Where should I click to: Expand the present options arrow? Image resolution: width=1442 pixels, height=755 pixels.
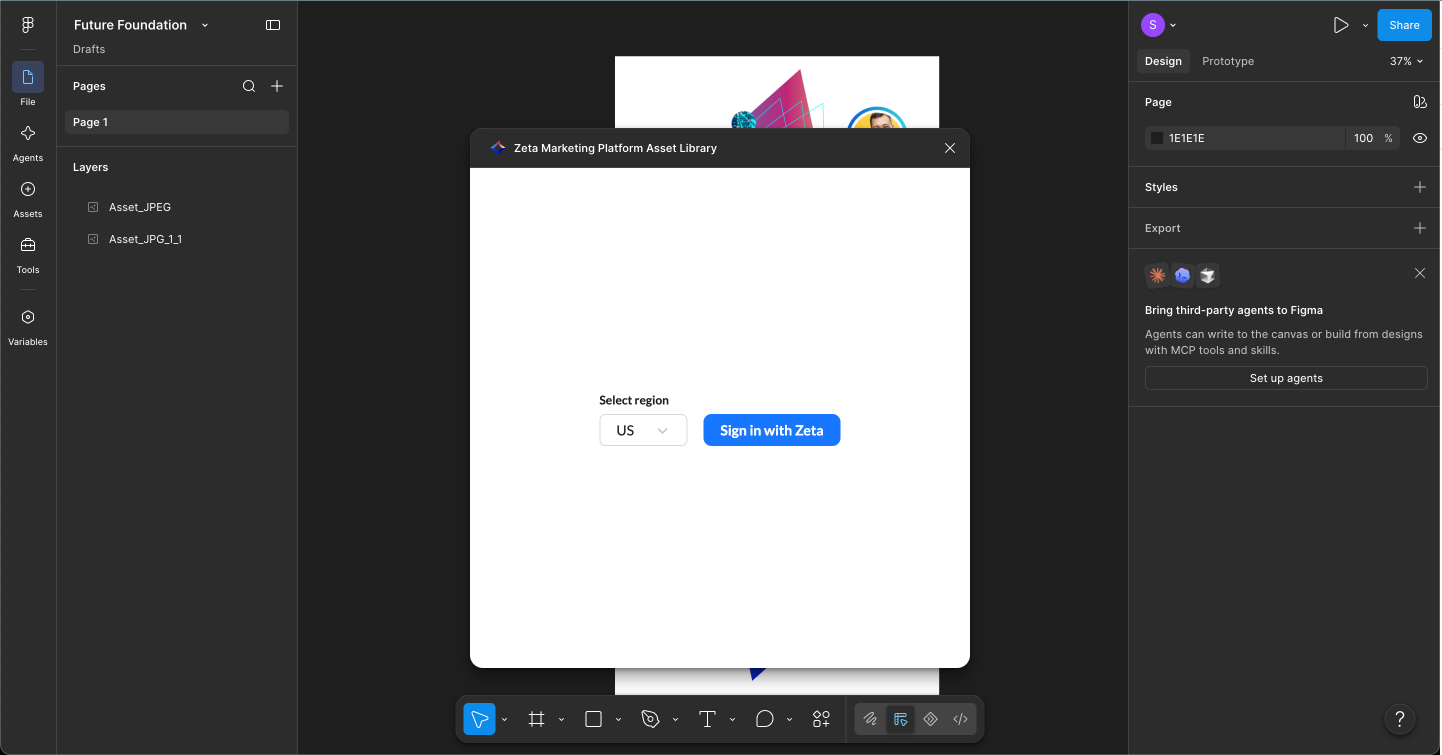[x=1365, y=25]
